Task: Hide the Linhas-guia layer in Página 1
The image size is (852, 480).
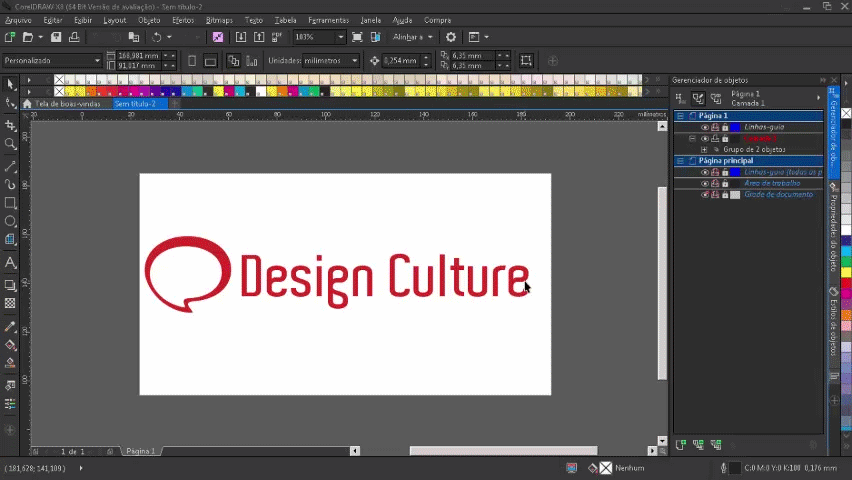Action: point(704,127)
